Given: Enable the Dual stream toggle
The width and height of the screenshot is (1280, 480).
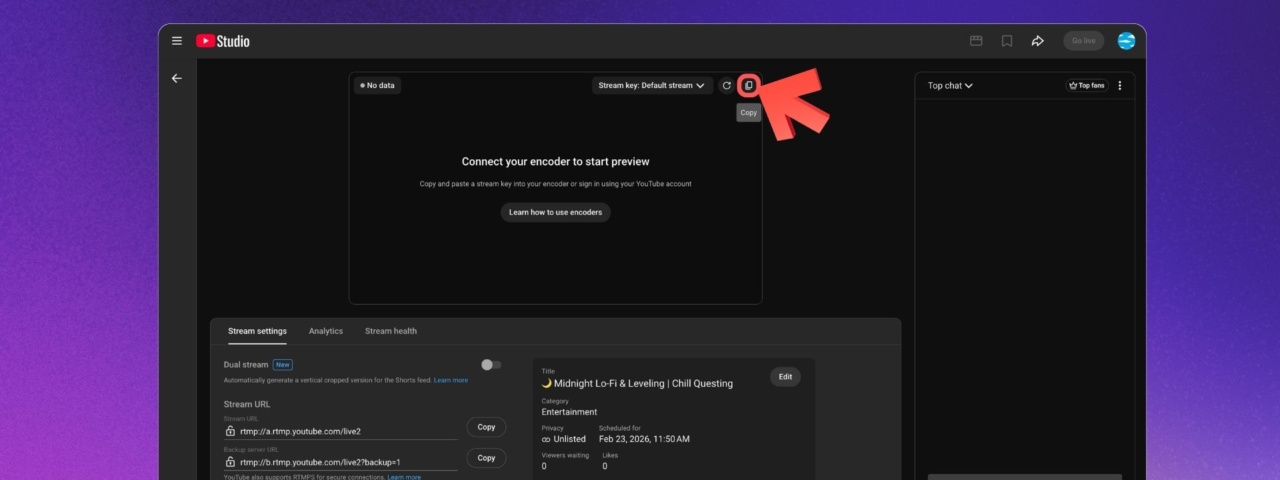Looking at the screenshot, I should coord(491,365).
